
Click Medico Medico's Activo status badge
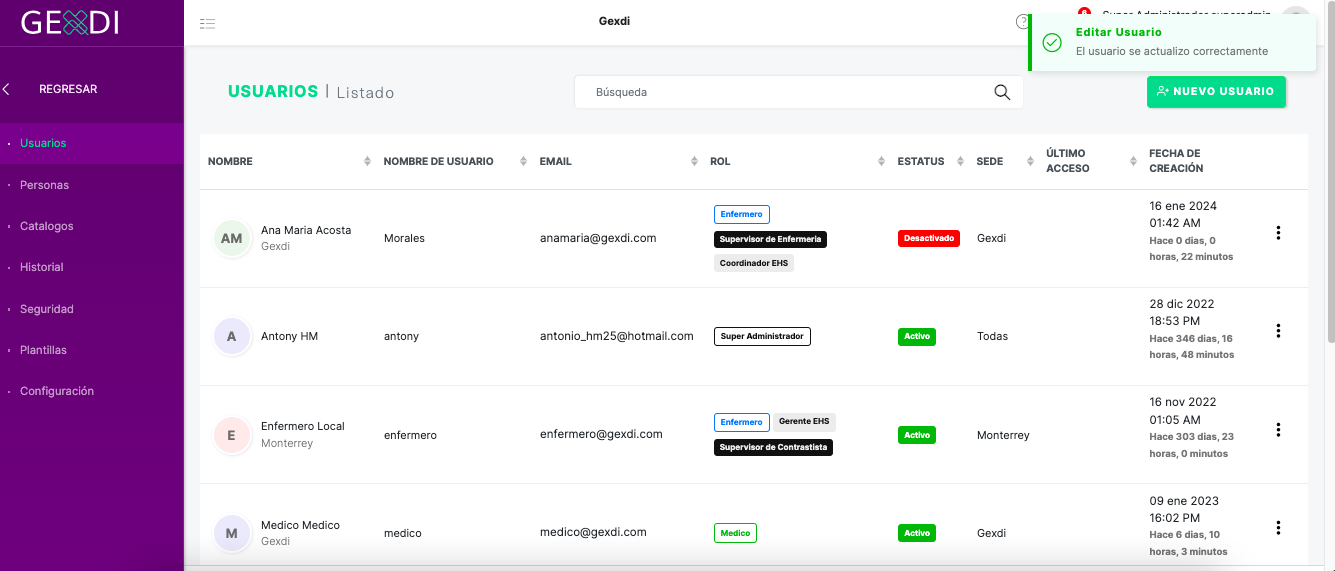[x=917, y=534]
